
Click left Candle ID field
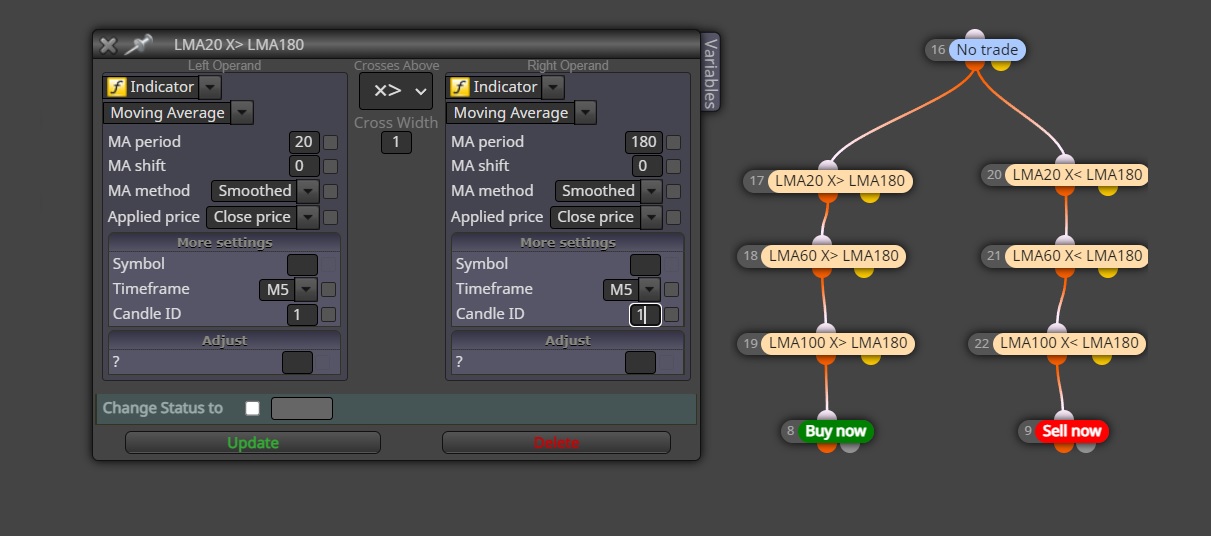(x=301, y=314)
